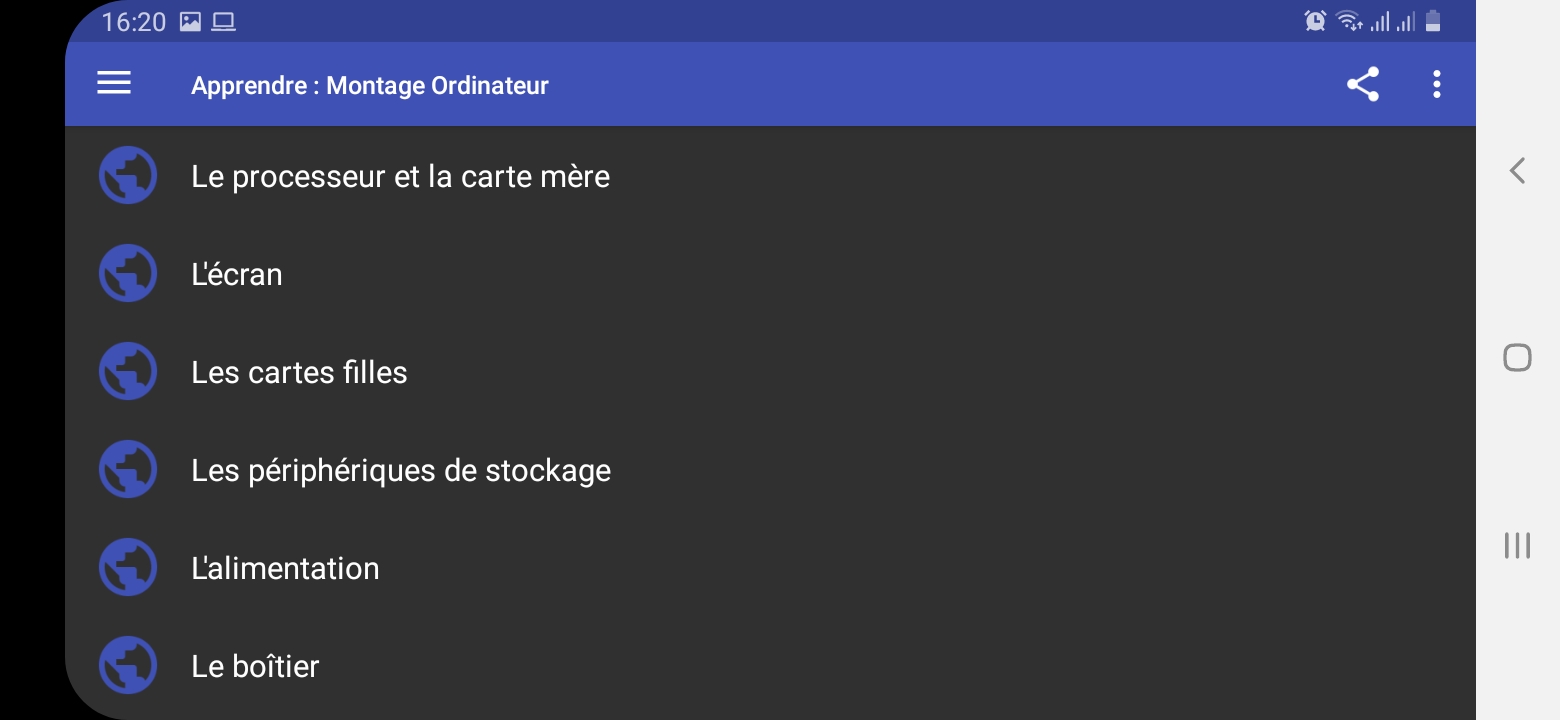Open the "Le boîtier" chapter
The image size is (1560, 720).
click(x=255, y=666)
